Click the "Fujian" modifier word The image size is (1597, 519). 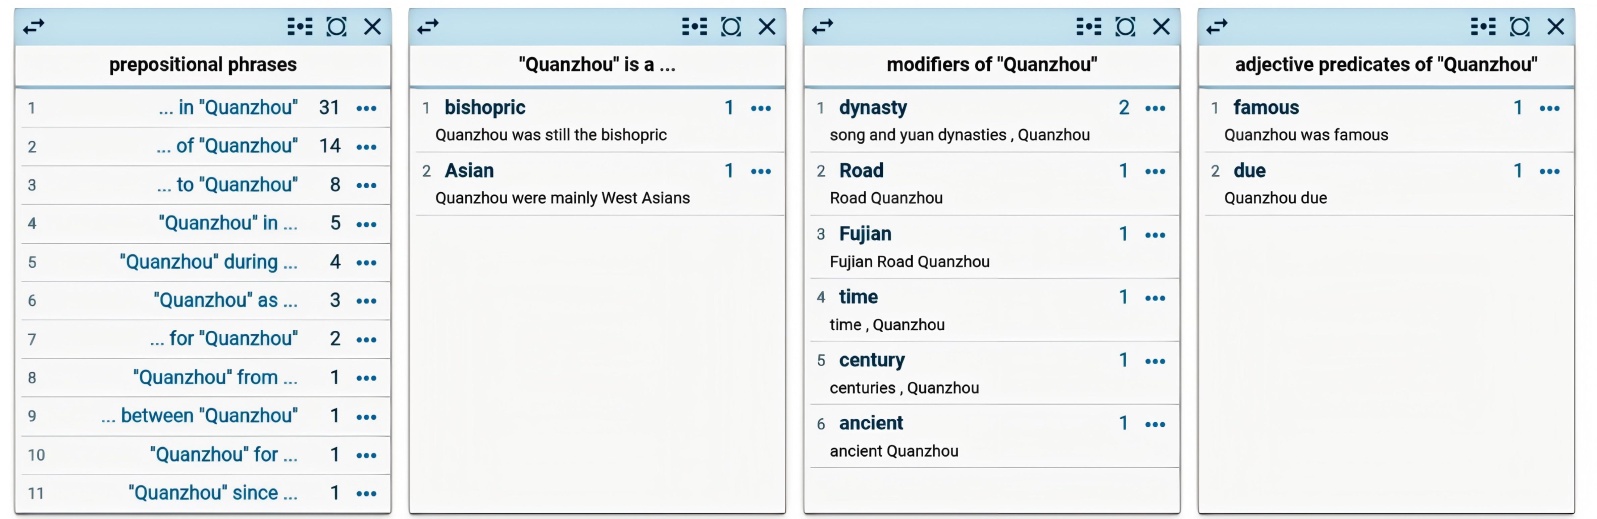point(865,234)
